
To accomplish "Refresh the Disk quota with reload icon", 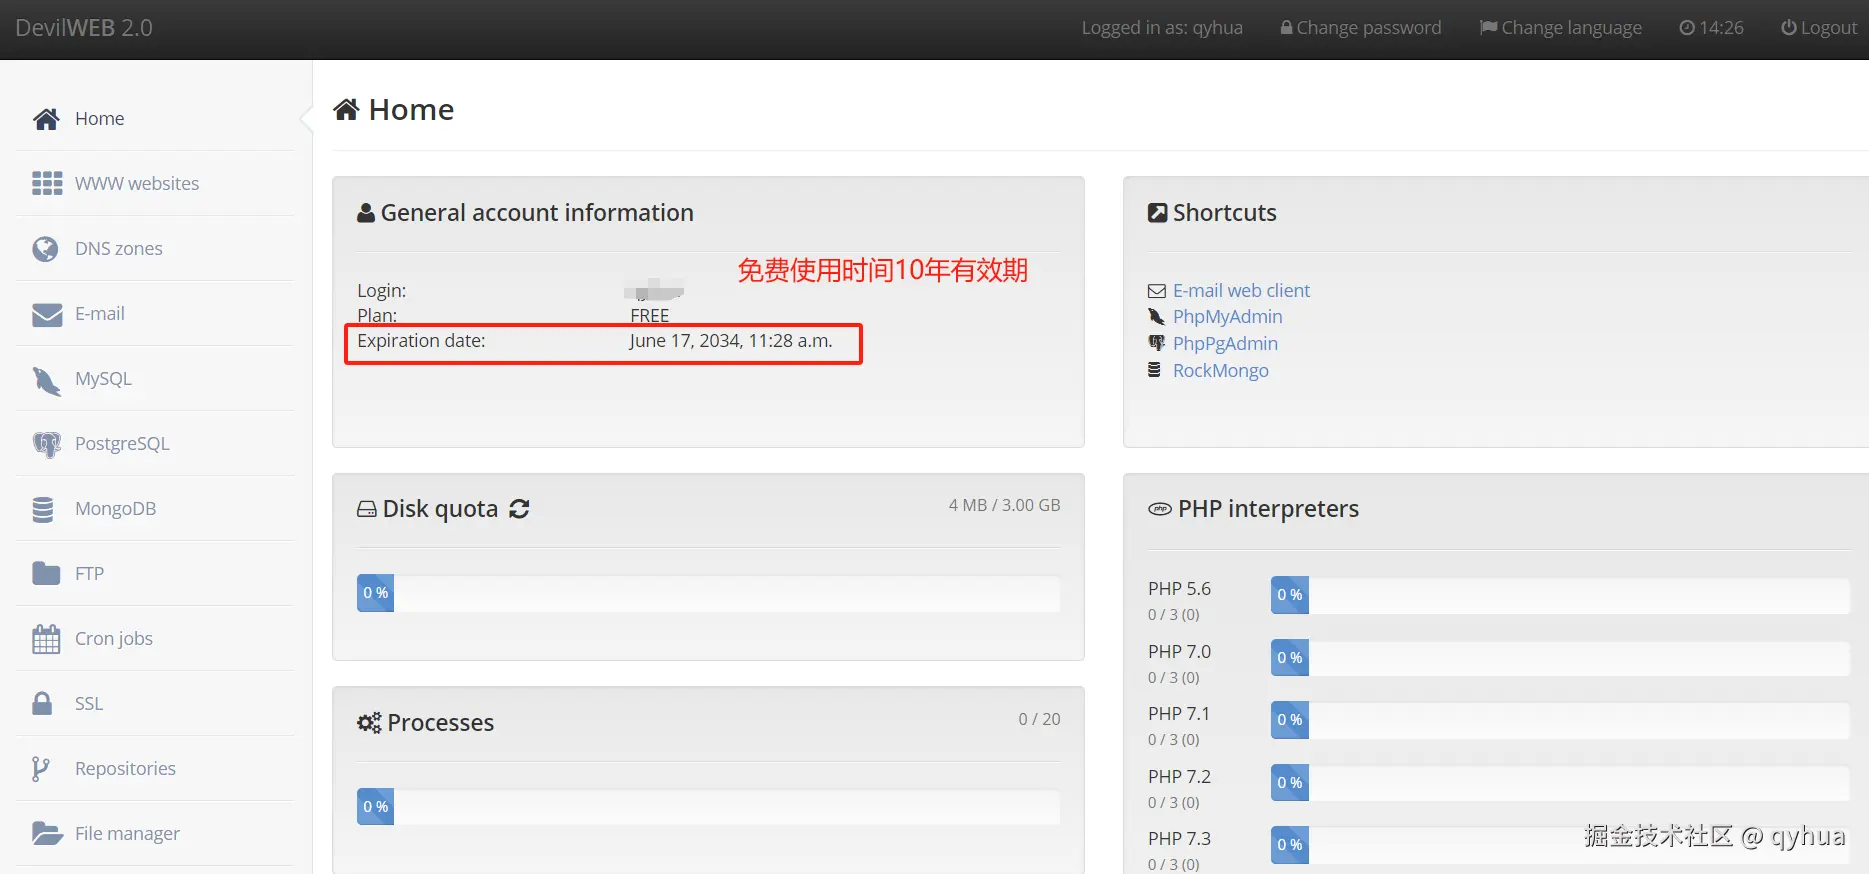I will pos(519,509).
